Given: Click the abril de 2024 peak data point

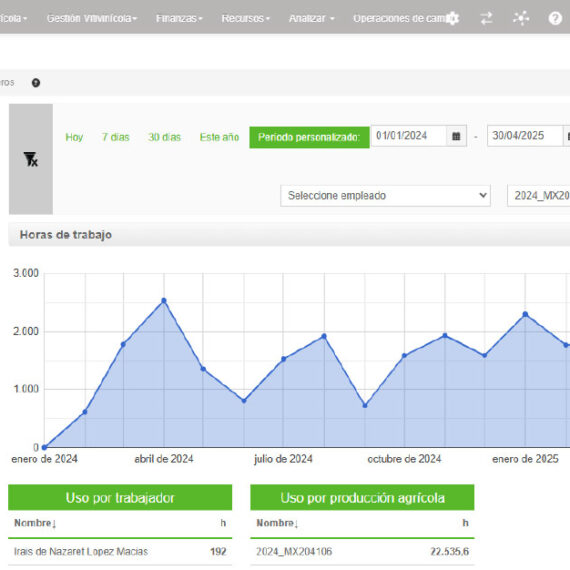Looking at the screenshot, I should [164, 301].
